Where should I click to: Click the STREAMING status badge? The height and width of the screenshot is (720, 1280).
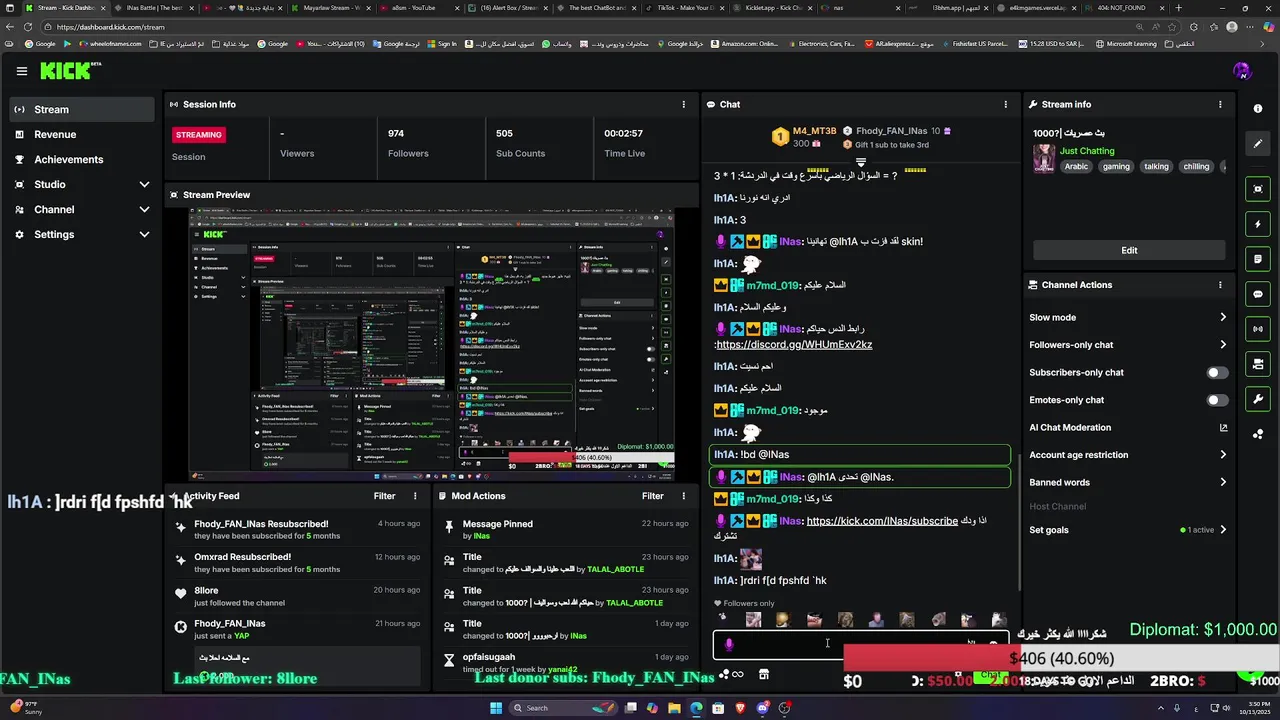coord(199,135)
